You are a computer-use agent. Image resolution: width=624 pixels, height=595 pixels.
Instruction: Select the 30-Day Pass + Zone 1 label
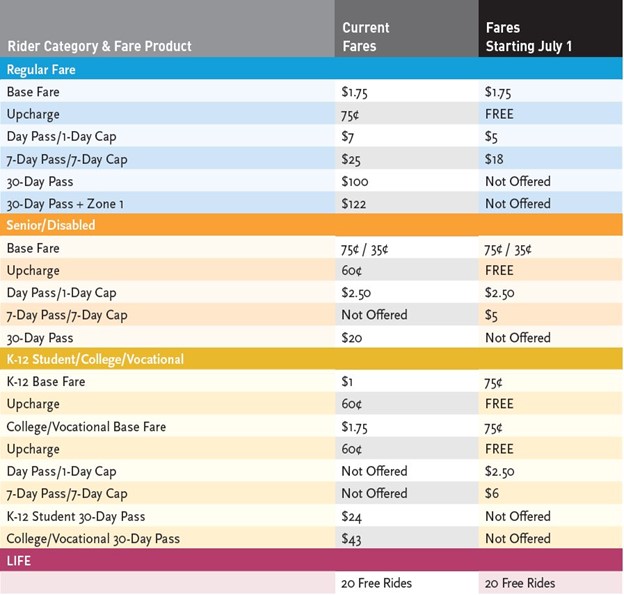click(65, 204)
